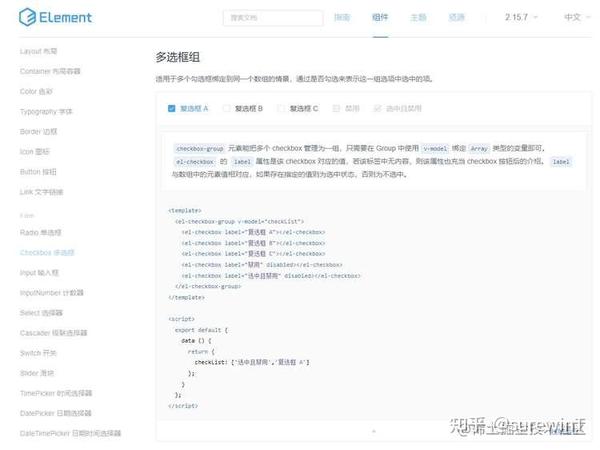Select Checkbox 多选框 in the sidebar
Viewport: 600px width, 450px height.
coord(47,253)
